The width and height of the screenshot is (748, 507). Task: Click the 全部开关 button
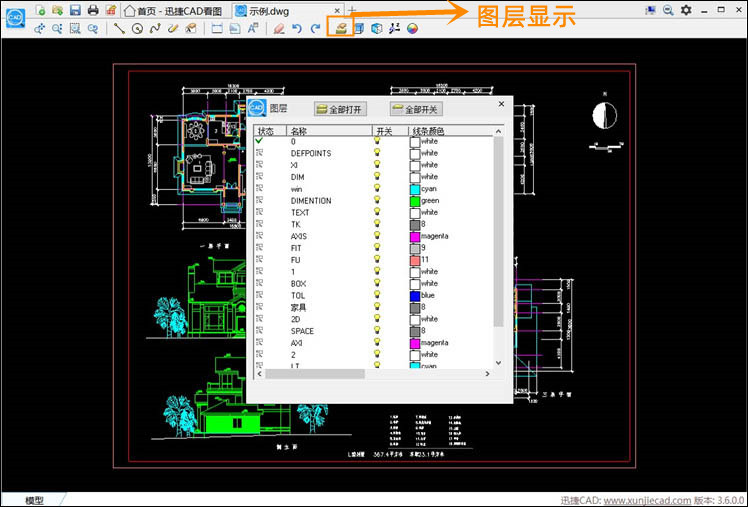coord(416,109)
